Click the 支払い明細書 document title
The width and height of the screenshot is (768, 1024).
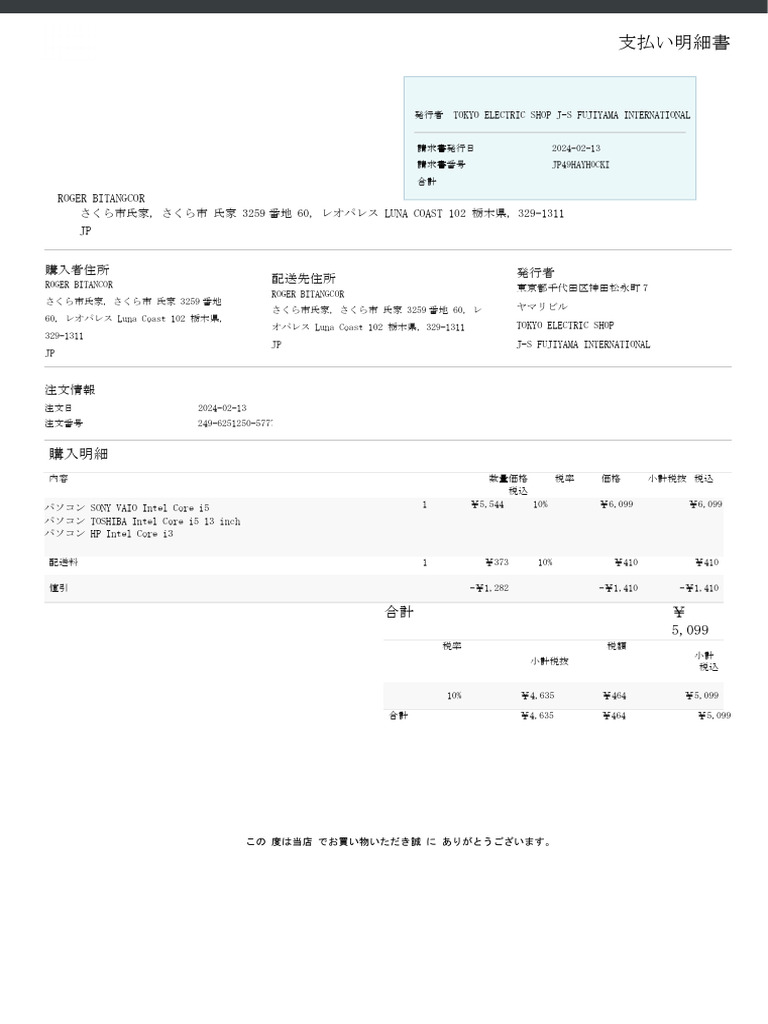coord(674,42)
